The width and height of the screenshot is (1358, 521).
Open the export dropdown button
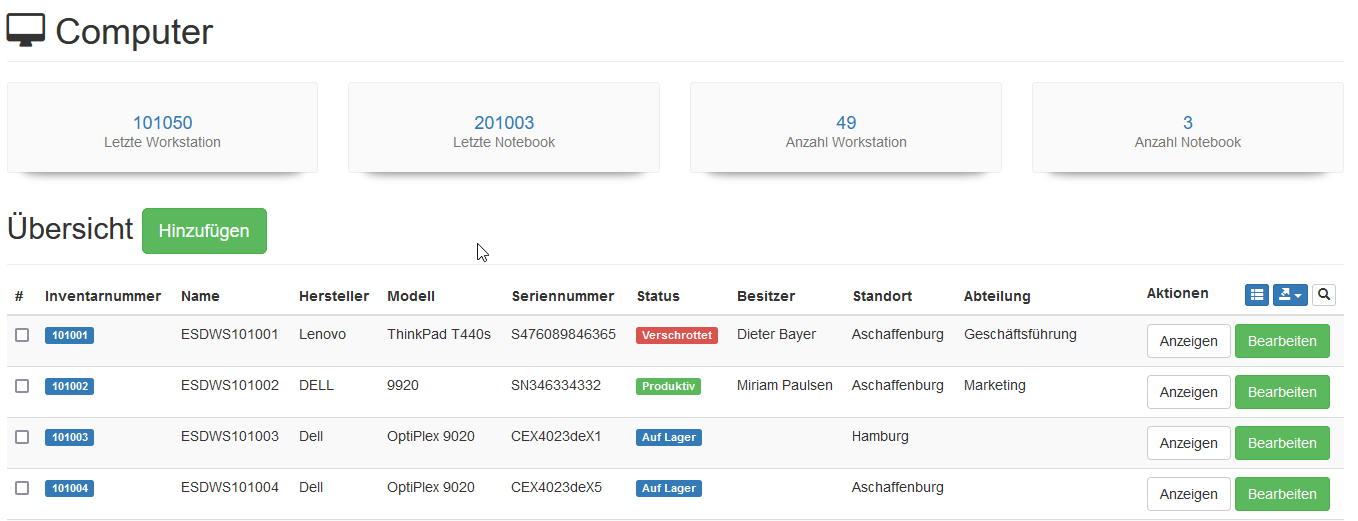(x=1290, y=295)
